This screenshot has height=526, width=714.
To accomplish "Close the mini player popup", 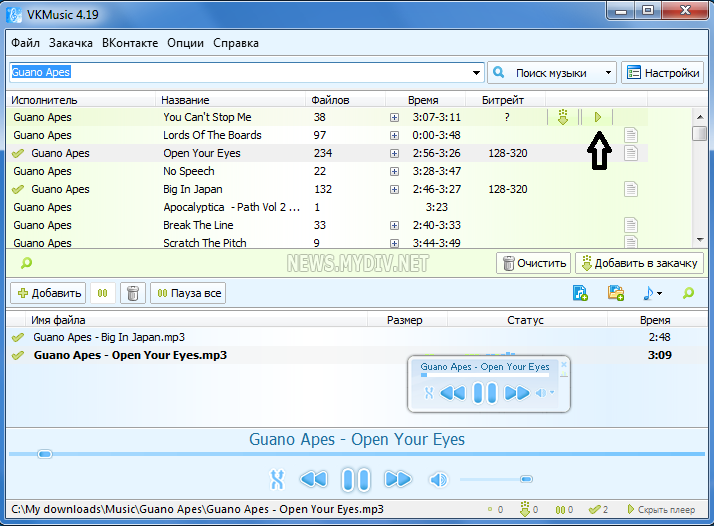I will tap(564, 364).
